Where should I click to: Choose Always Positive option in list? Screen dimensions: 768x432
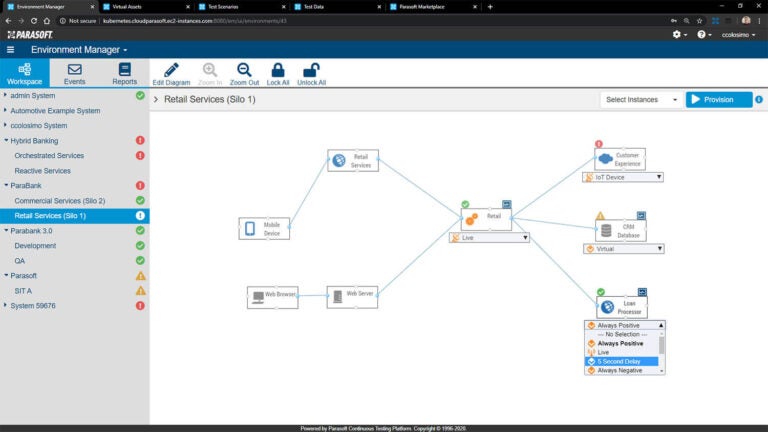[622, 343]
